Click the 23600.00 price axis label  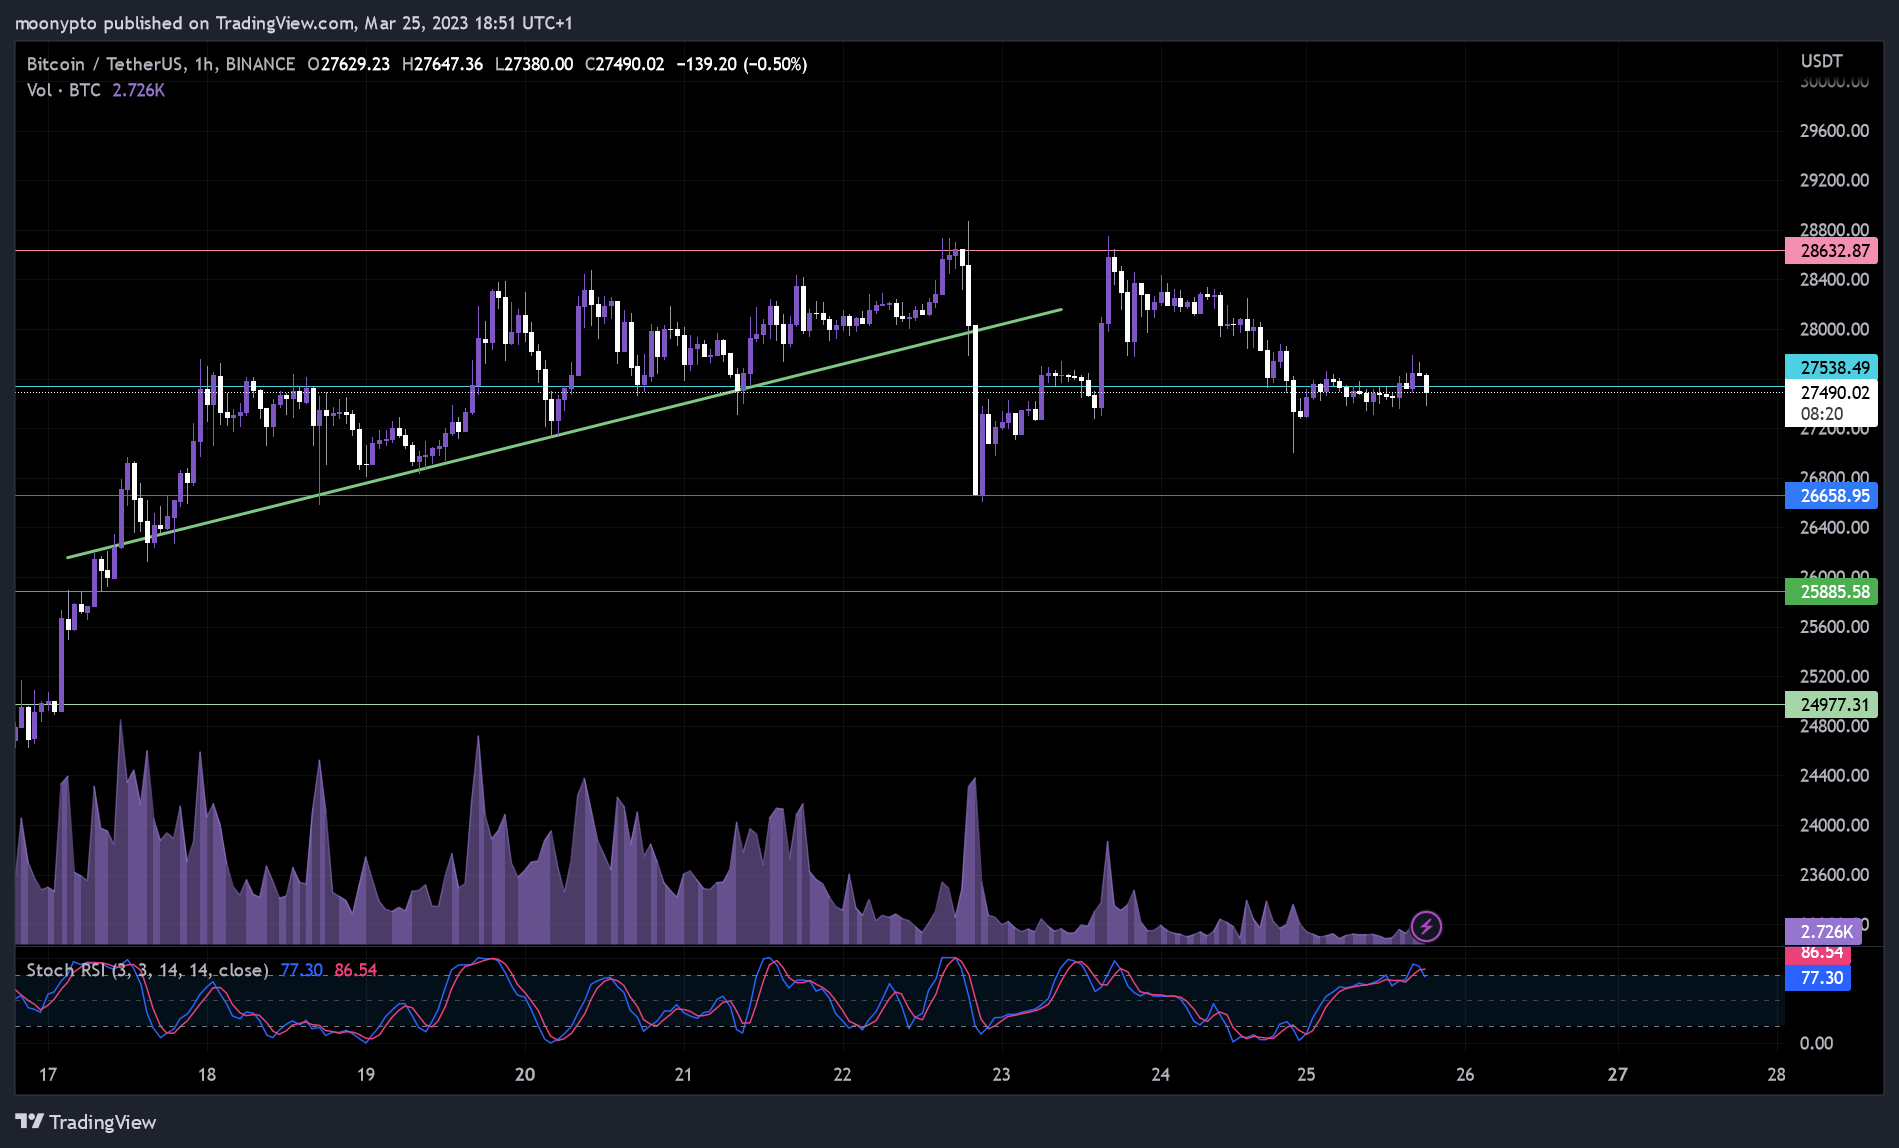(x=1834, y=875)
